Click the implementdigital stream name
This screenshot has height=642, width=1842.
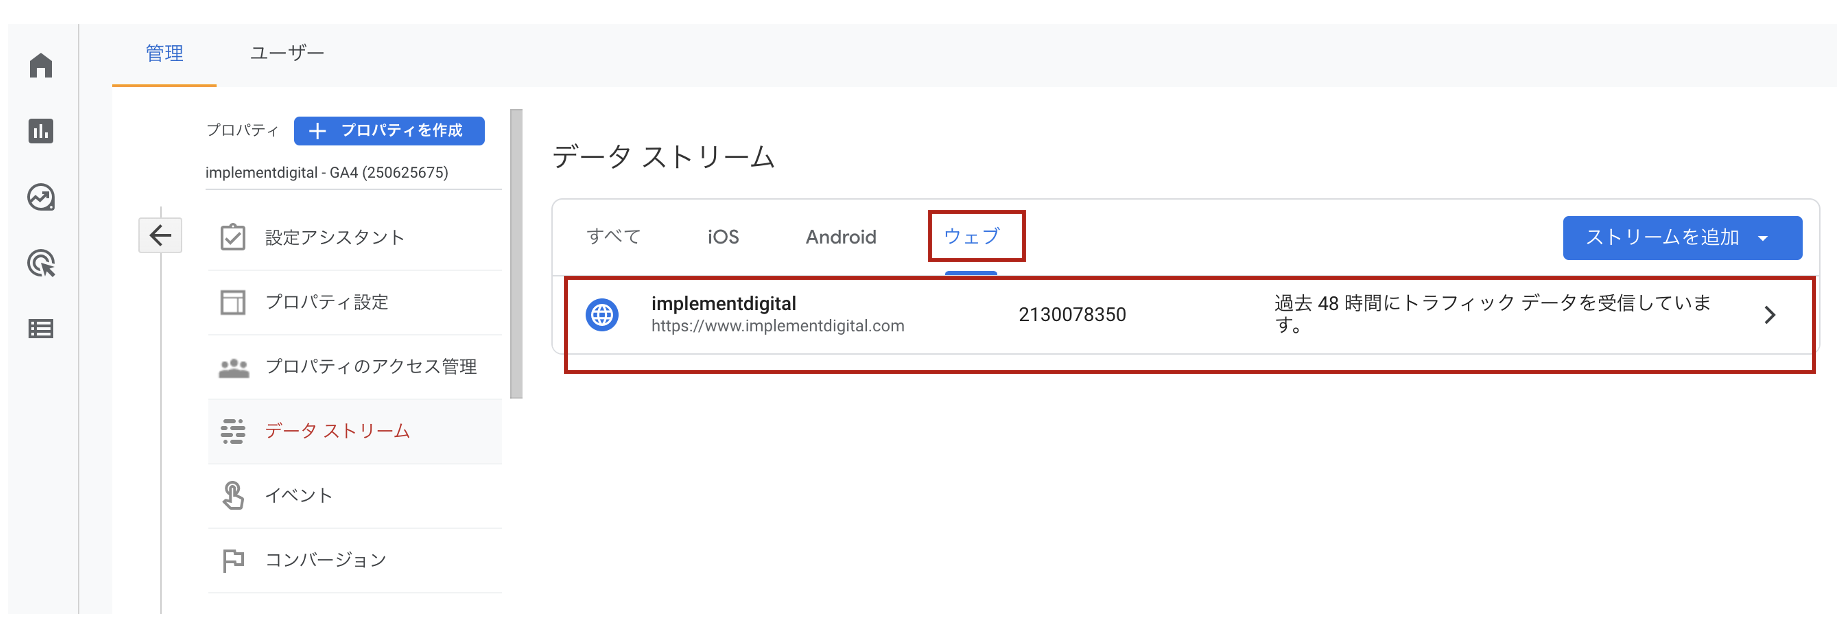point(724,304)
